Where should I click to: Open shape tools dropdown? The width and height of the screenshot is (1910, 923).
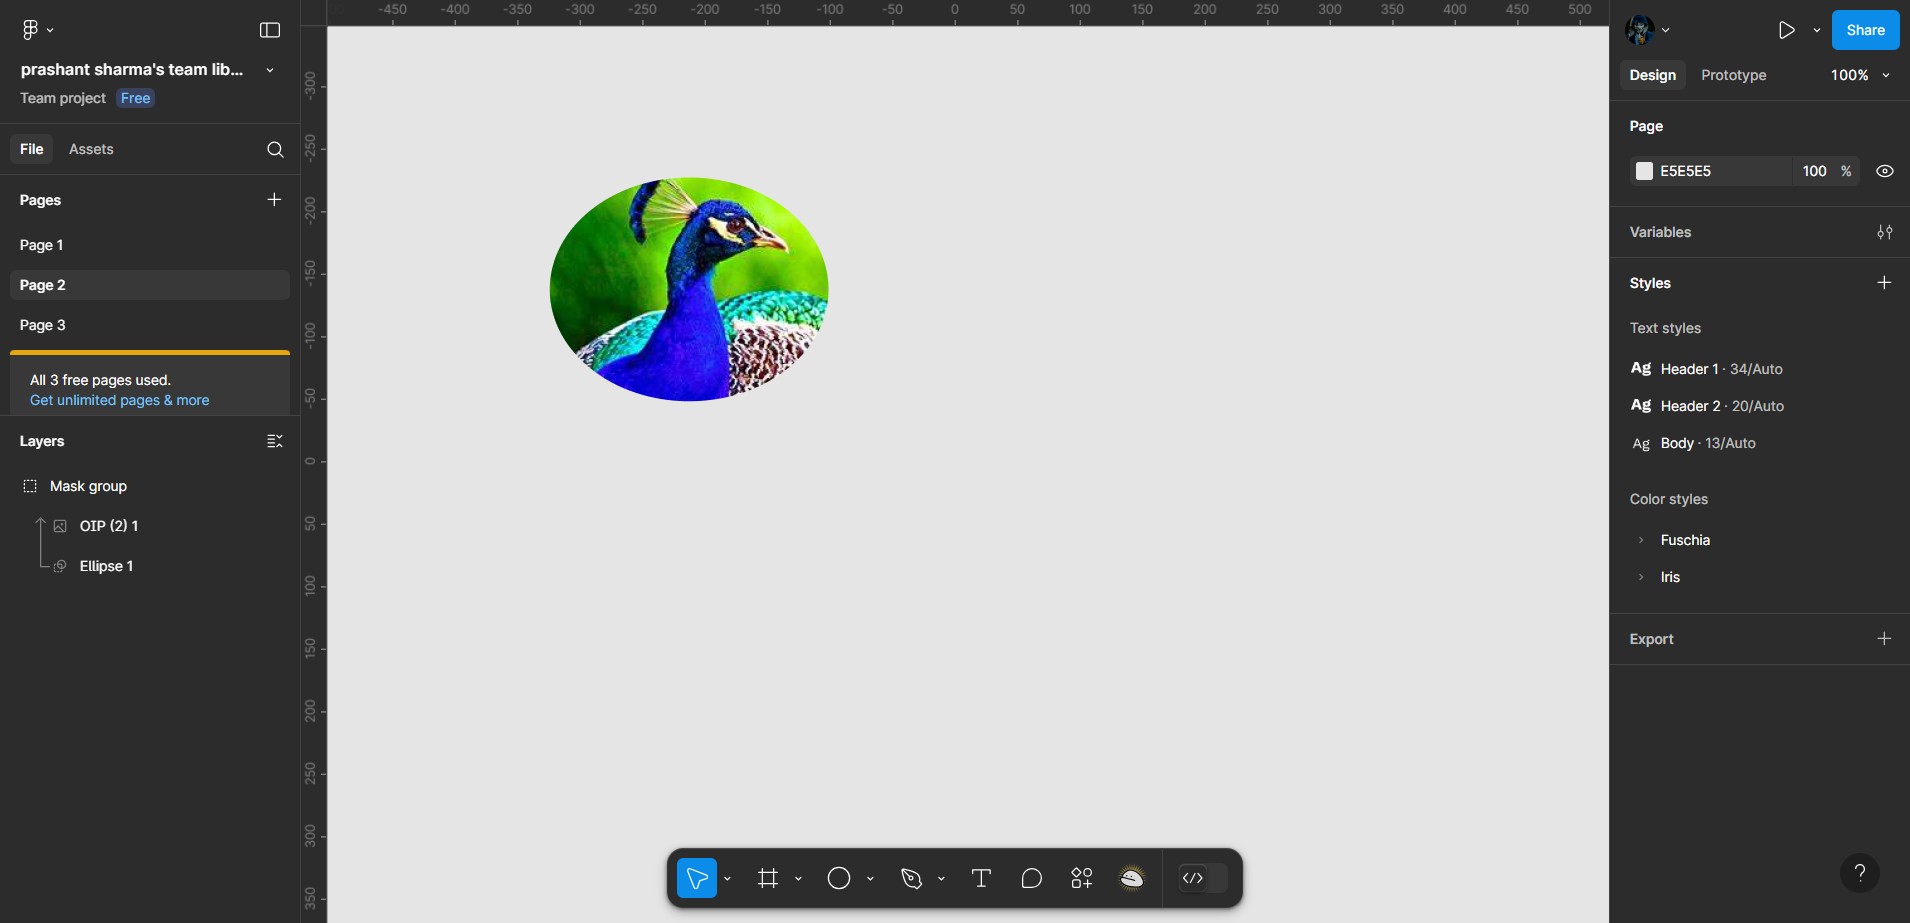click(870, 879)
